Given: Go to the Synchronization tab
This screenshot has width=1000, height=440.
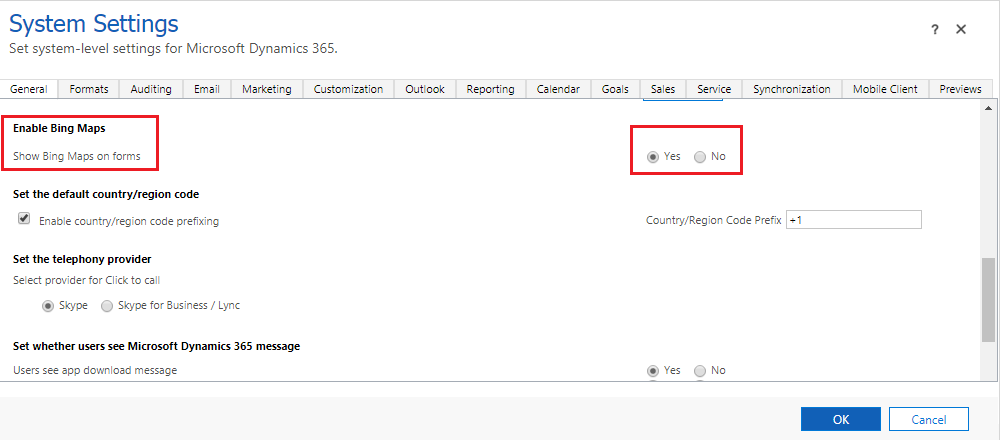Looking at the screenshot, I should click(x=791, y=89).
